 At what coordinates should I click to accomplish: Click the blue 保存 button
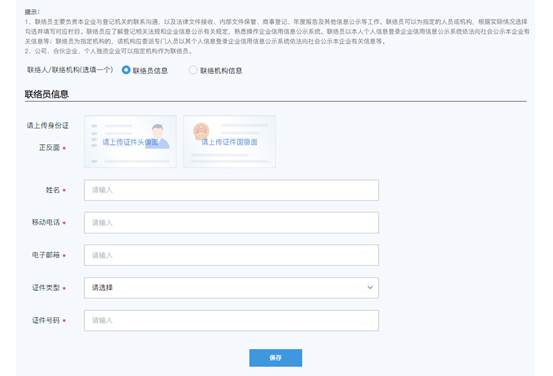coord(275,358)
